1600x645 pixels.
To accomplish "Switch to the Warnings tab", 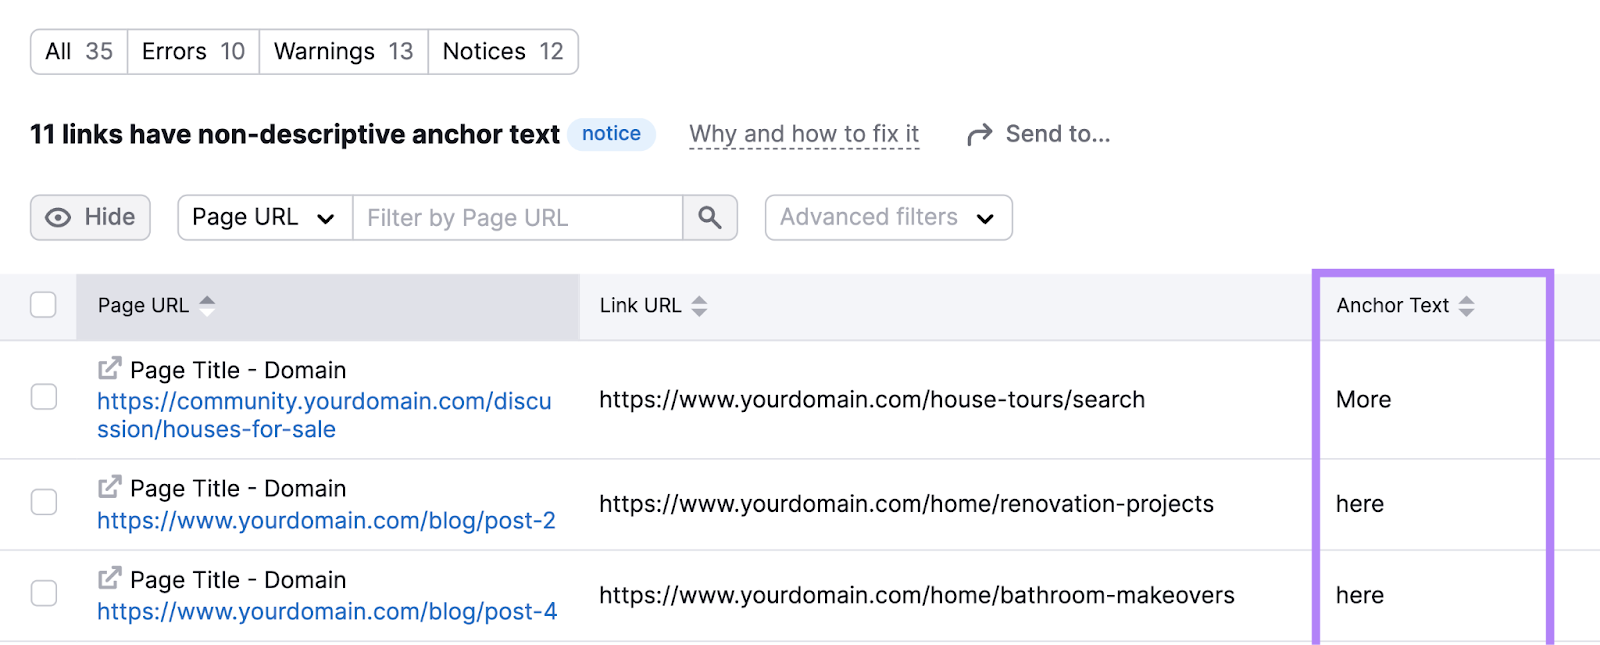I will [x=343, y=51].
